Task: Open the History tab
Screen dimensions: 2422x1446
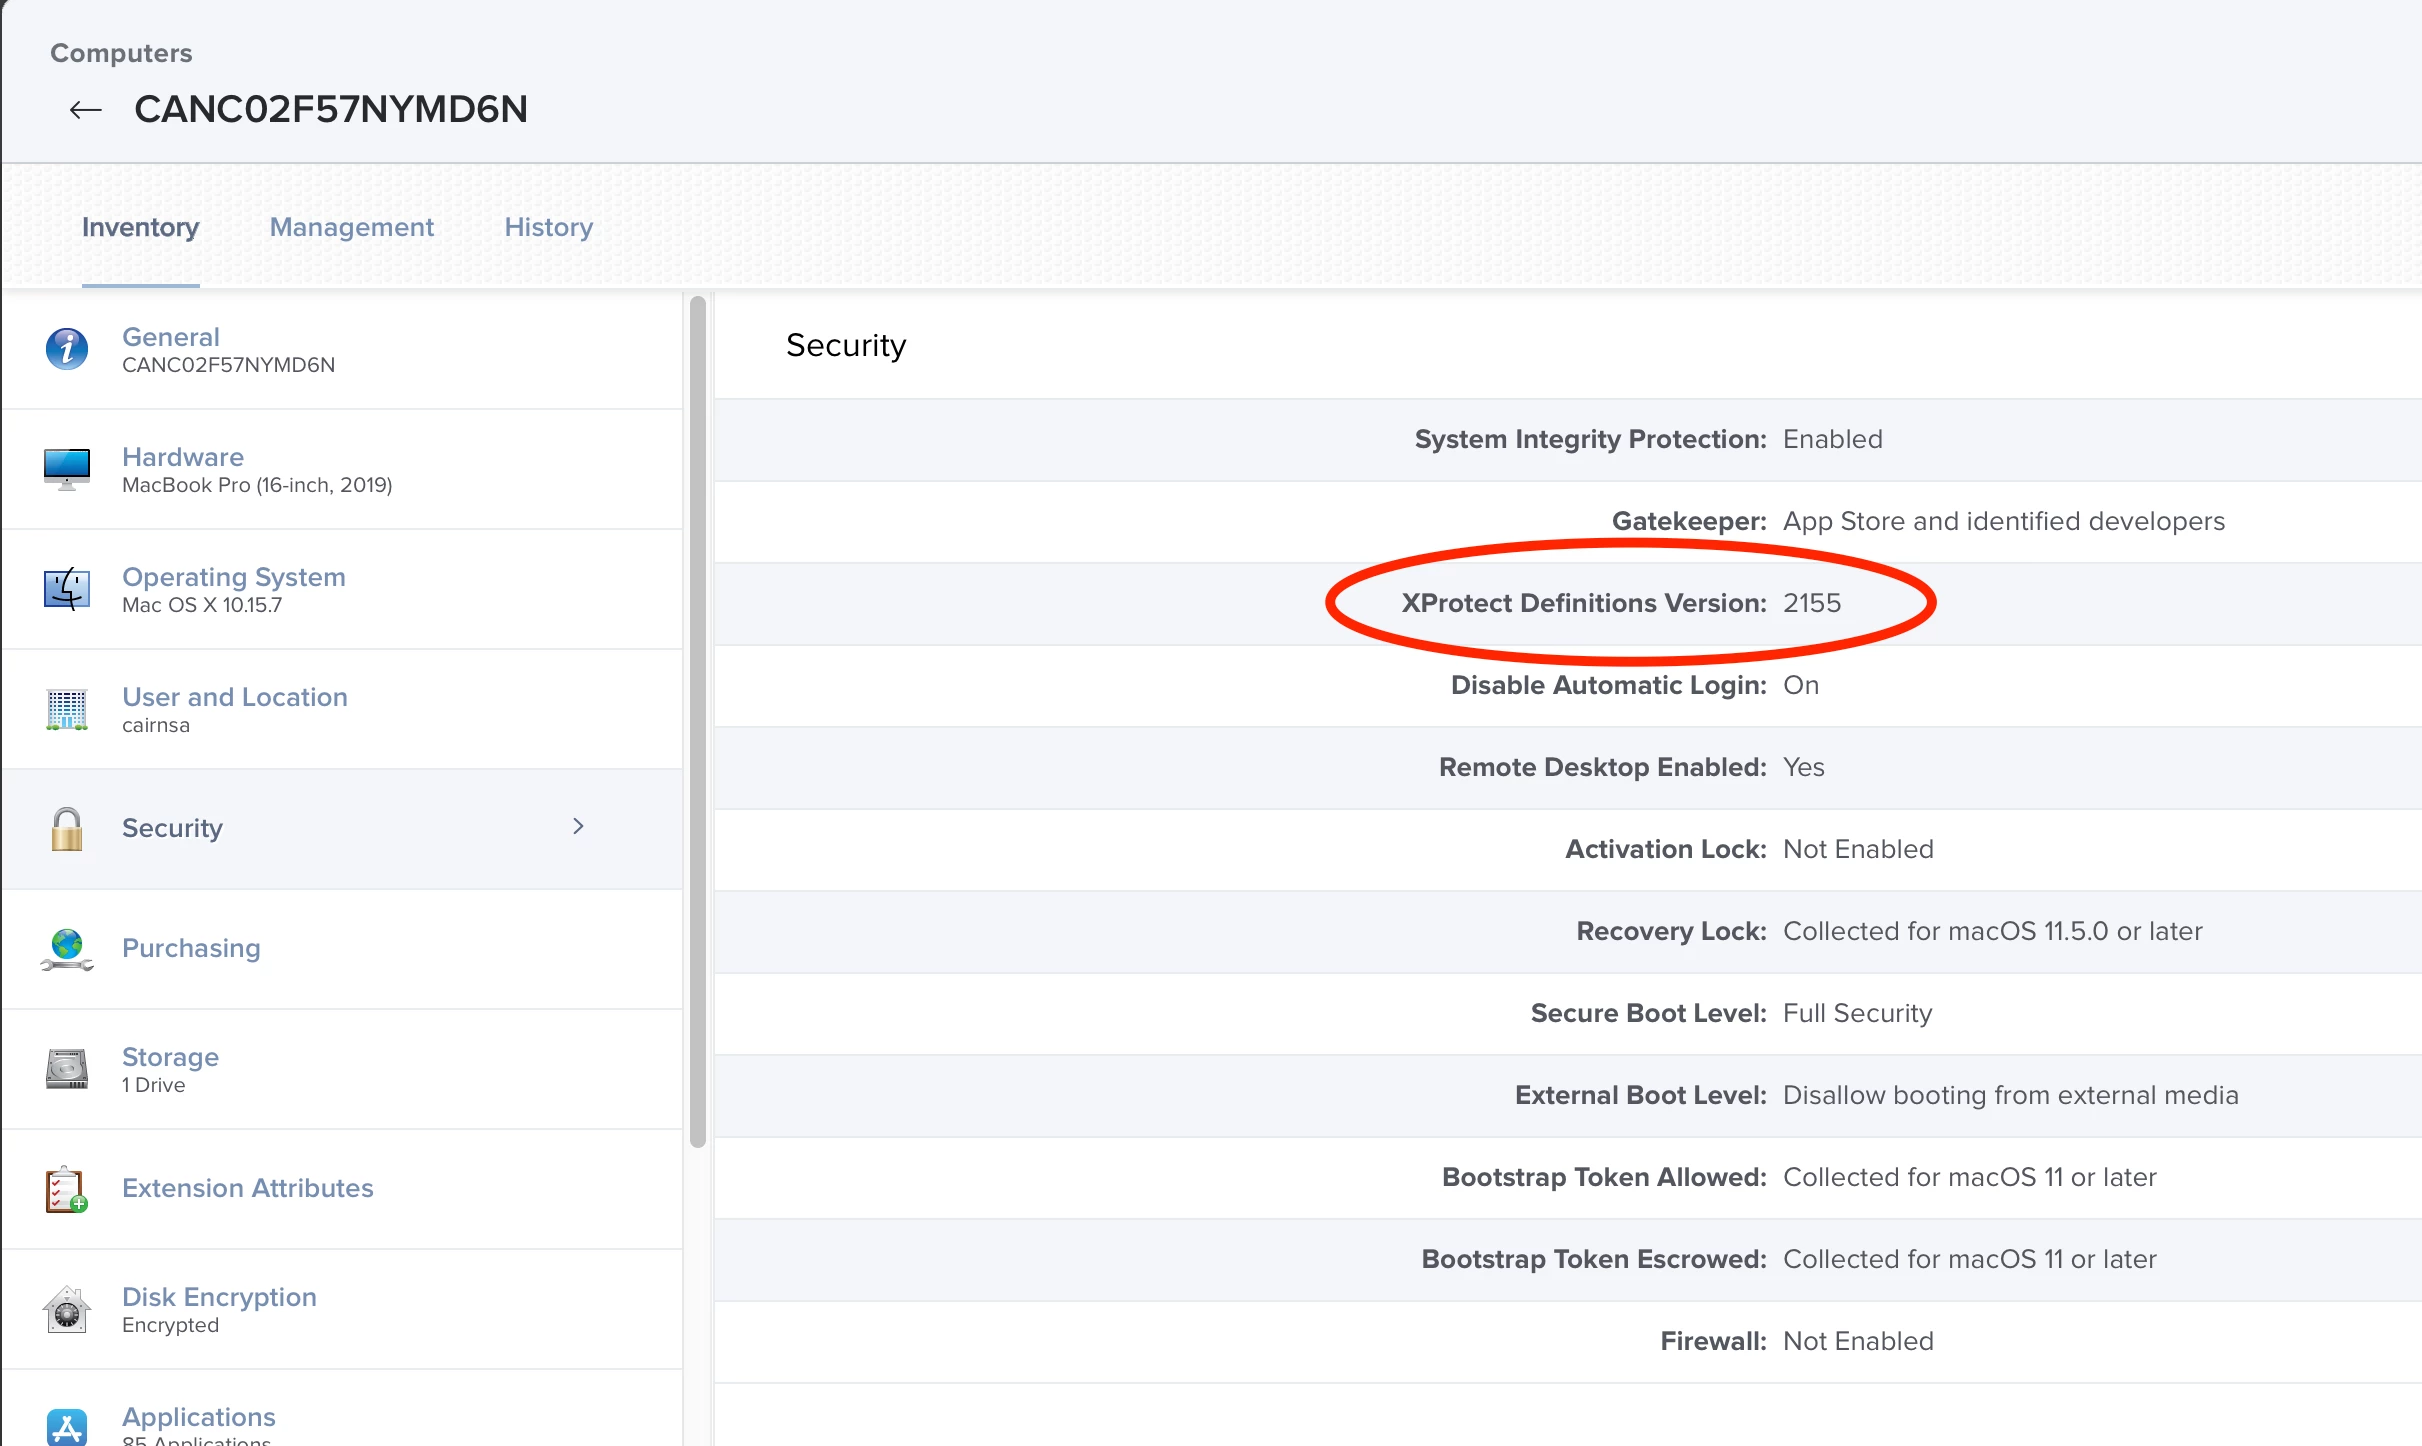Action: tap(548, 227)
